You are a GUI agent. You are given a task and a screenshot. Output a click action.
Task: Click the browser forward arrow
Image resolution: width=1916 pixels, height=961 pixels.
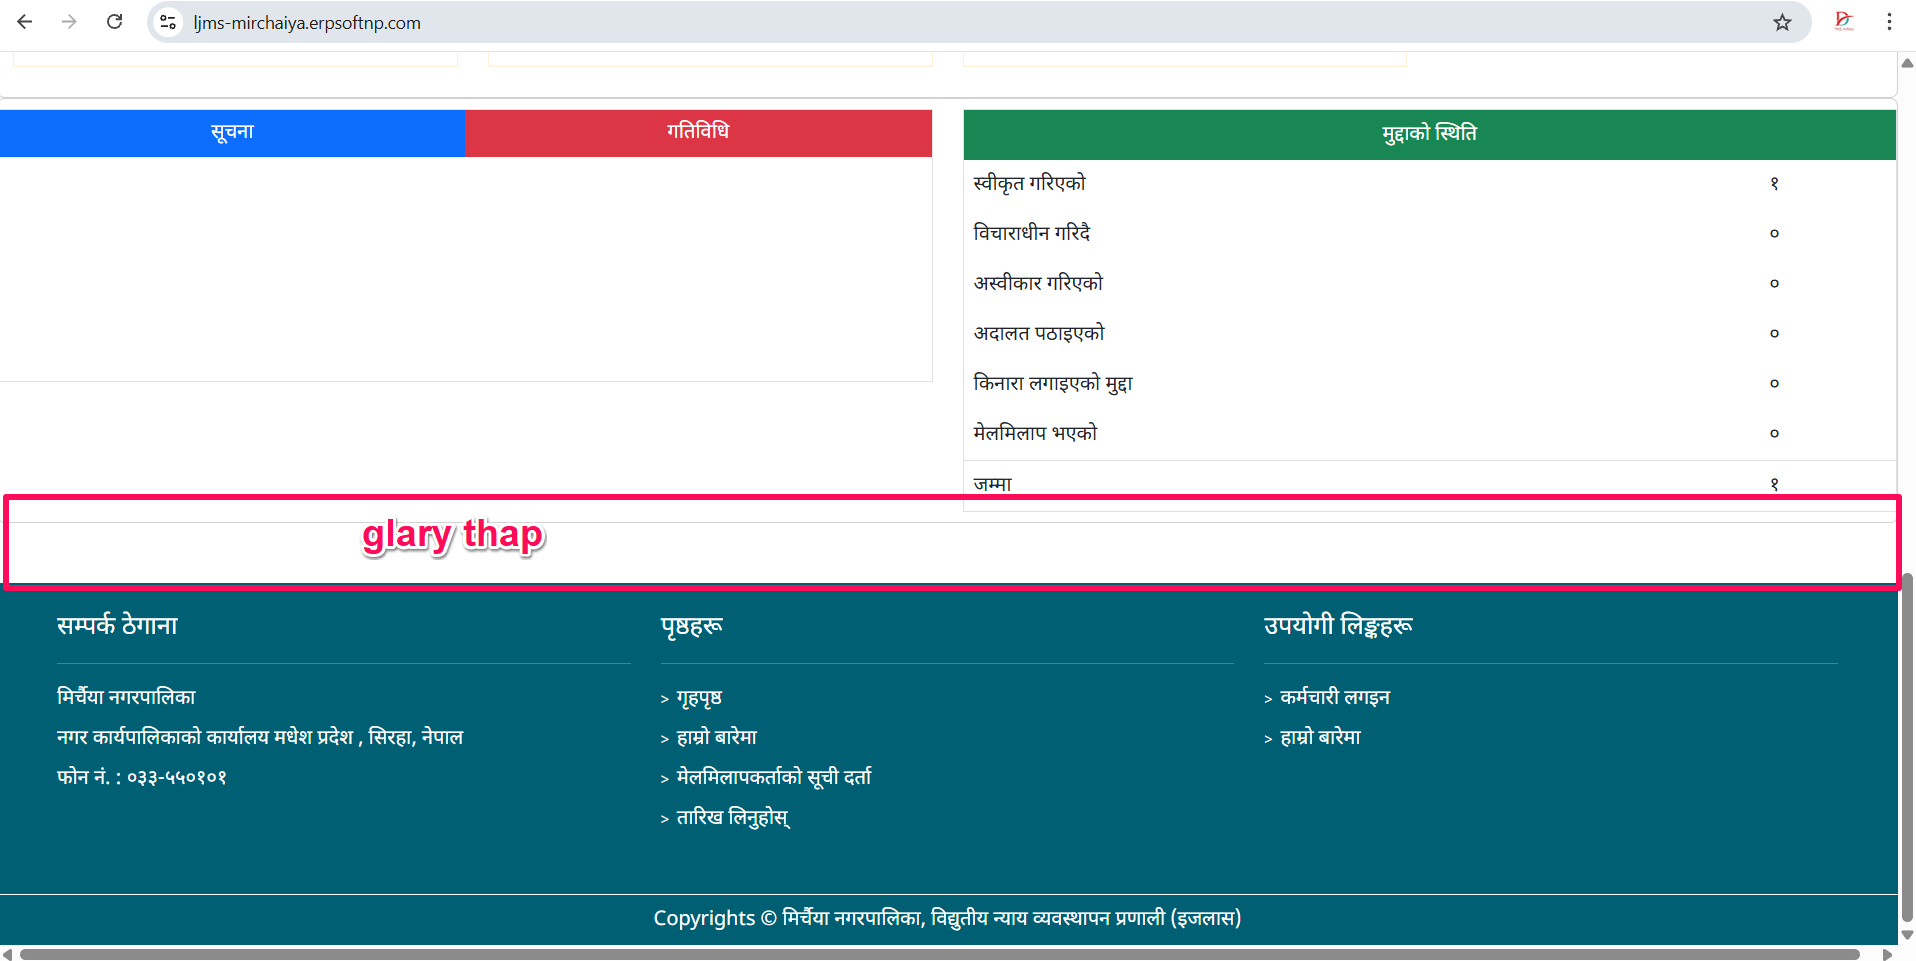[x=69, y=22]
